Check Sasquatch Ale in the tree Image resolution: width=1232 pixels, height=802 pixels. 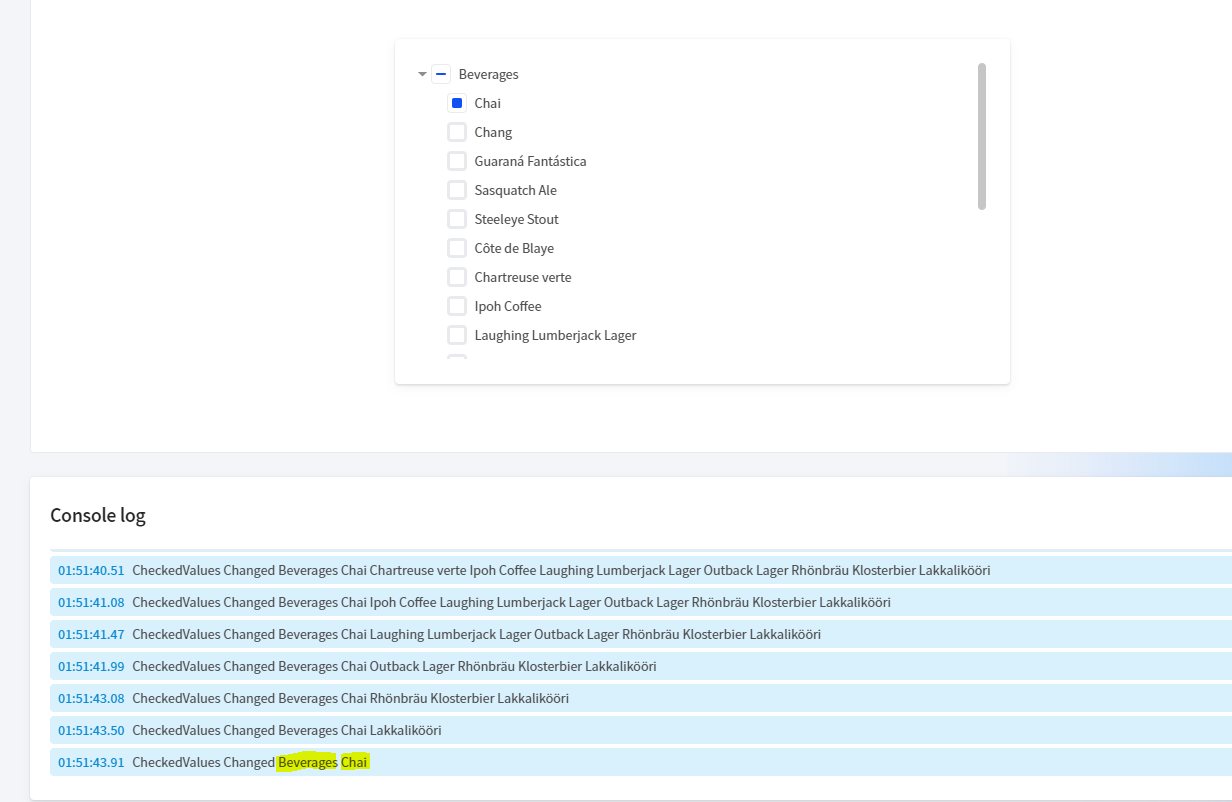pos(457,190)
